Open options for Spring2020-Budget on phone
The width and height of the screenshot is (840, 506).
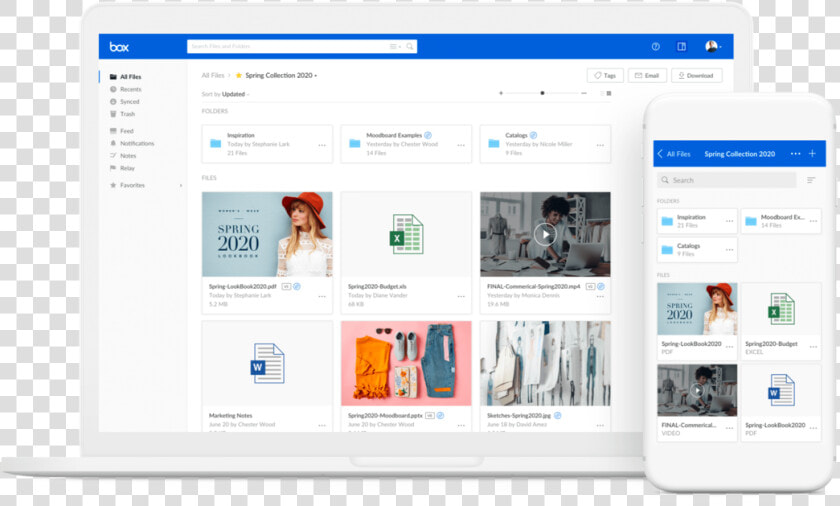(813, 347)
